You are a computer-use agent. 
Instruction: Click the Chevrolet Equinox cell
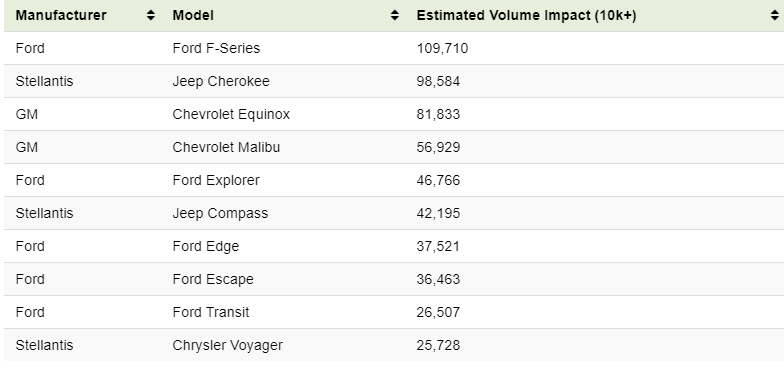(231, 114)
